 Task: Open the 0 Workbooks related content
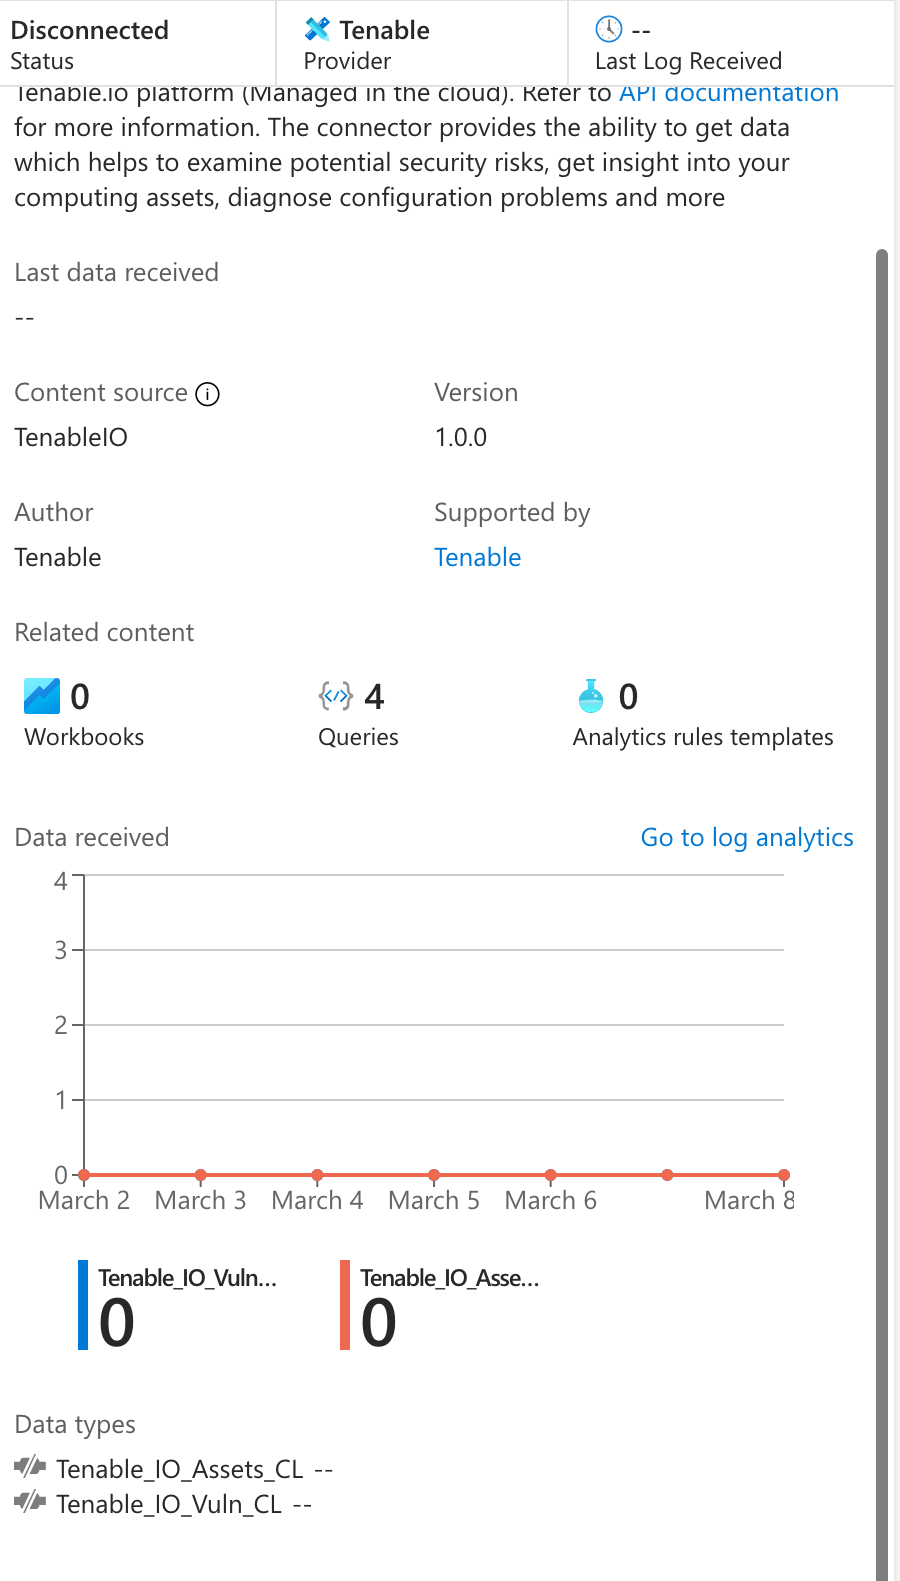[84, 714]
